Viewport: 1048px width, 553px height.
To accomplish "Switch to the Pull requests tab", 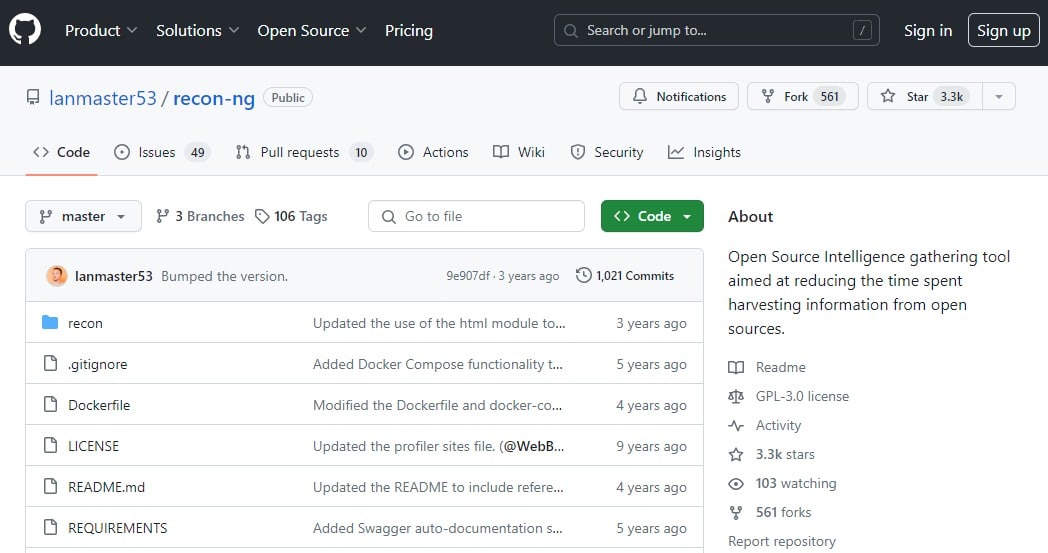I will [304, 152].
